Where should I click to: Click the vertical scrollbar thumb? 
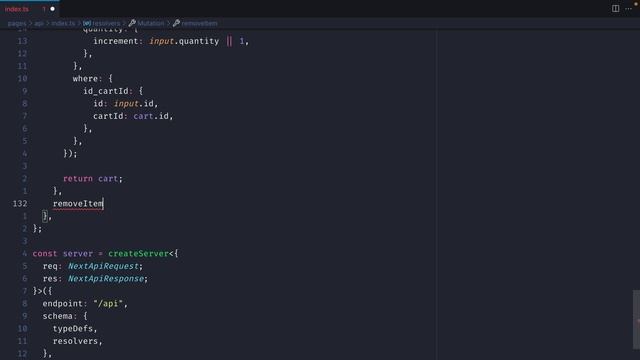pos(636,320)
